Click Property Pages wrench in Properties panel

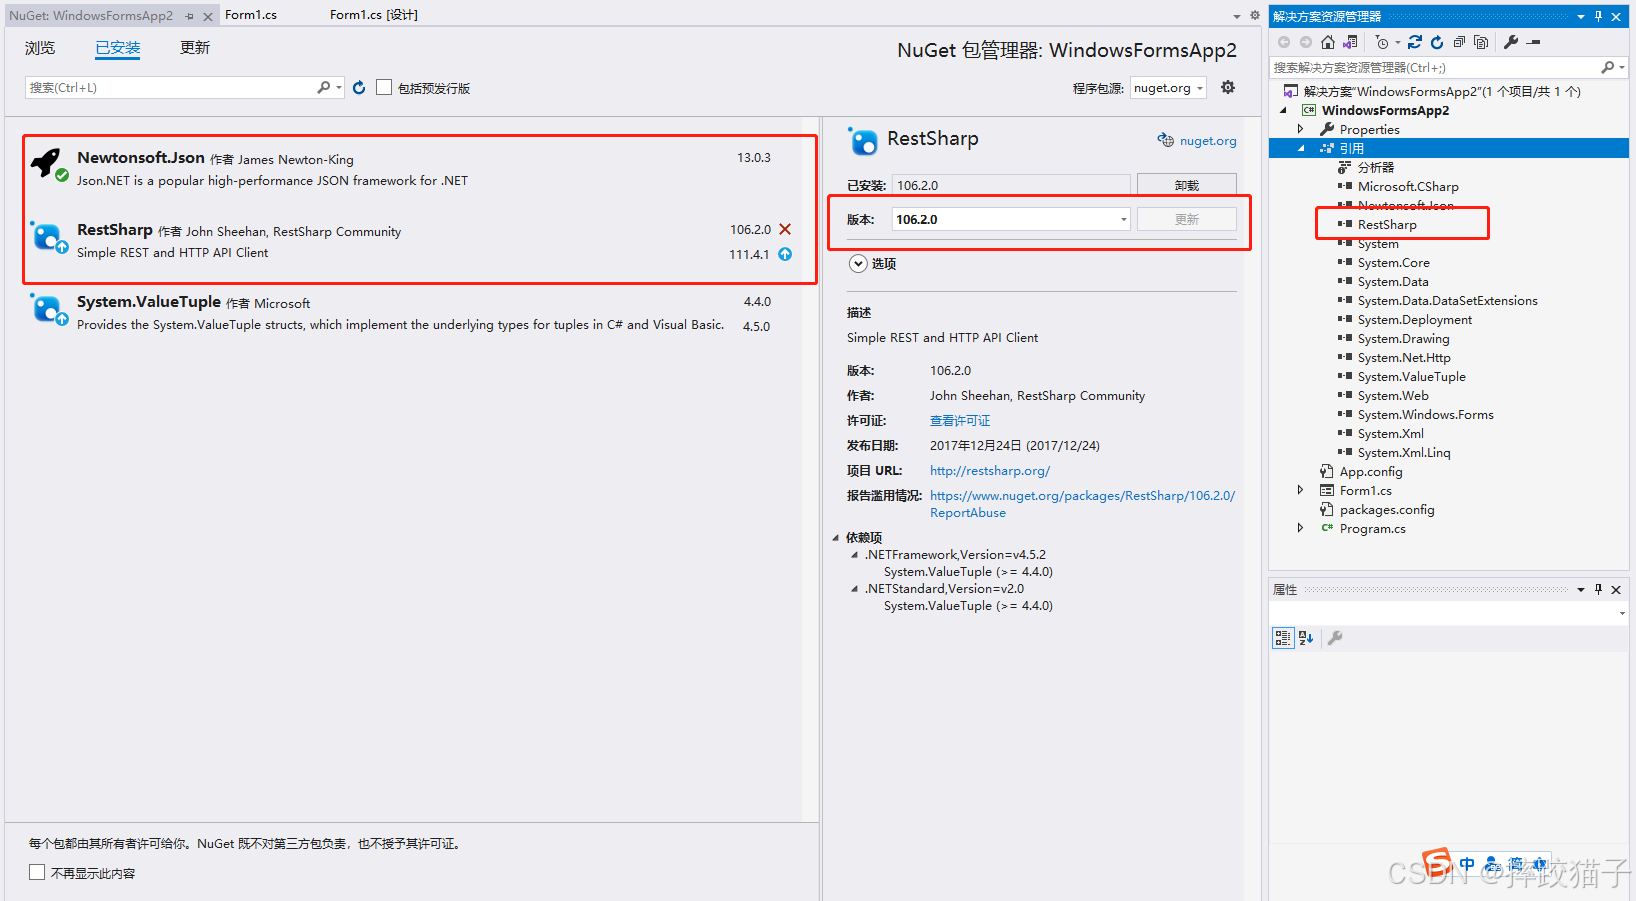pyautogui.click(x=1335, y=638)
